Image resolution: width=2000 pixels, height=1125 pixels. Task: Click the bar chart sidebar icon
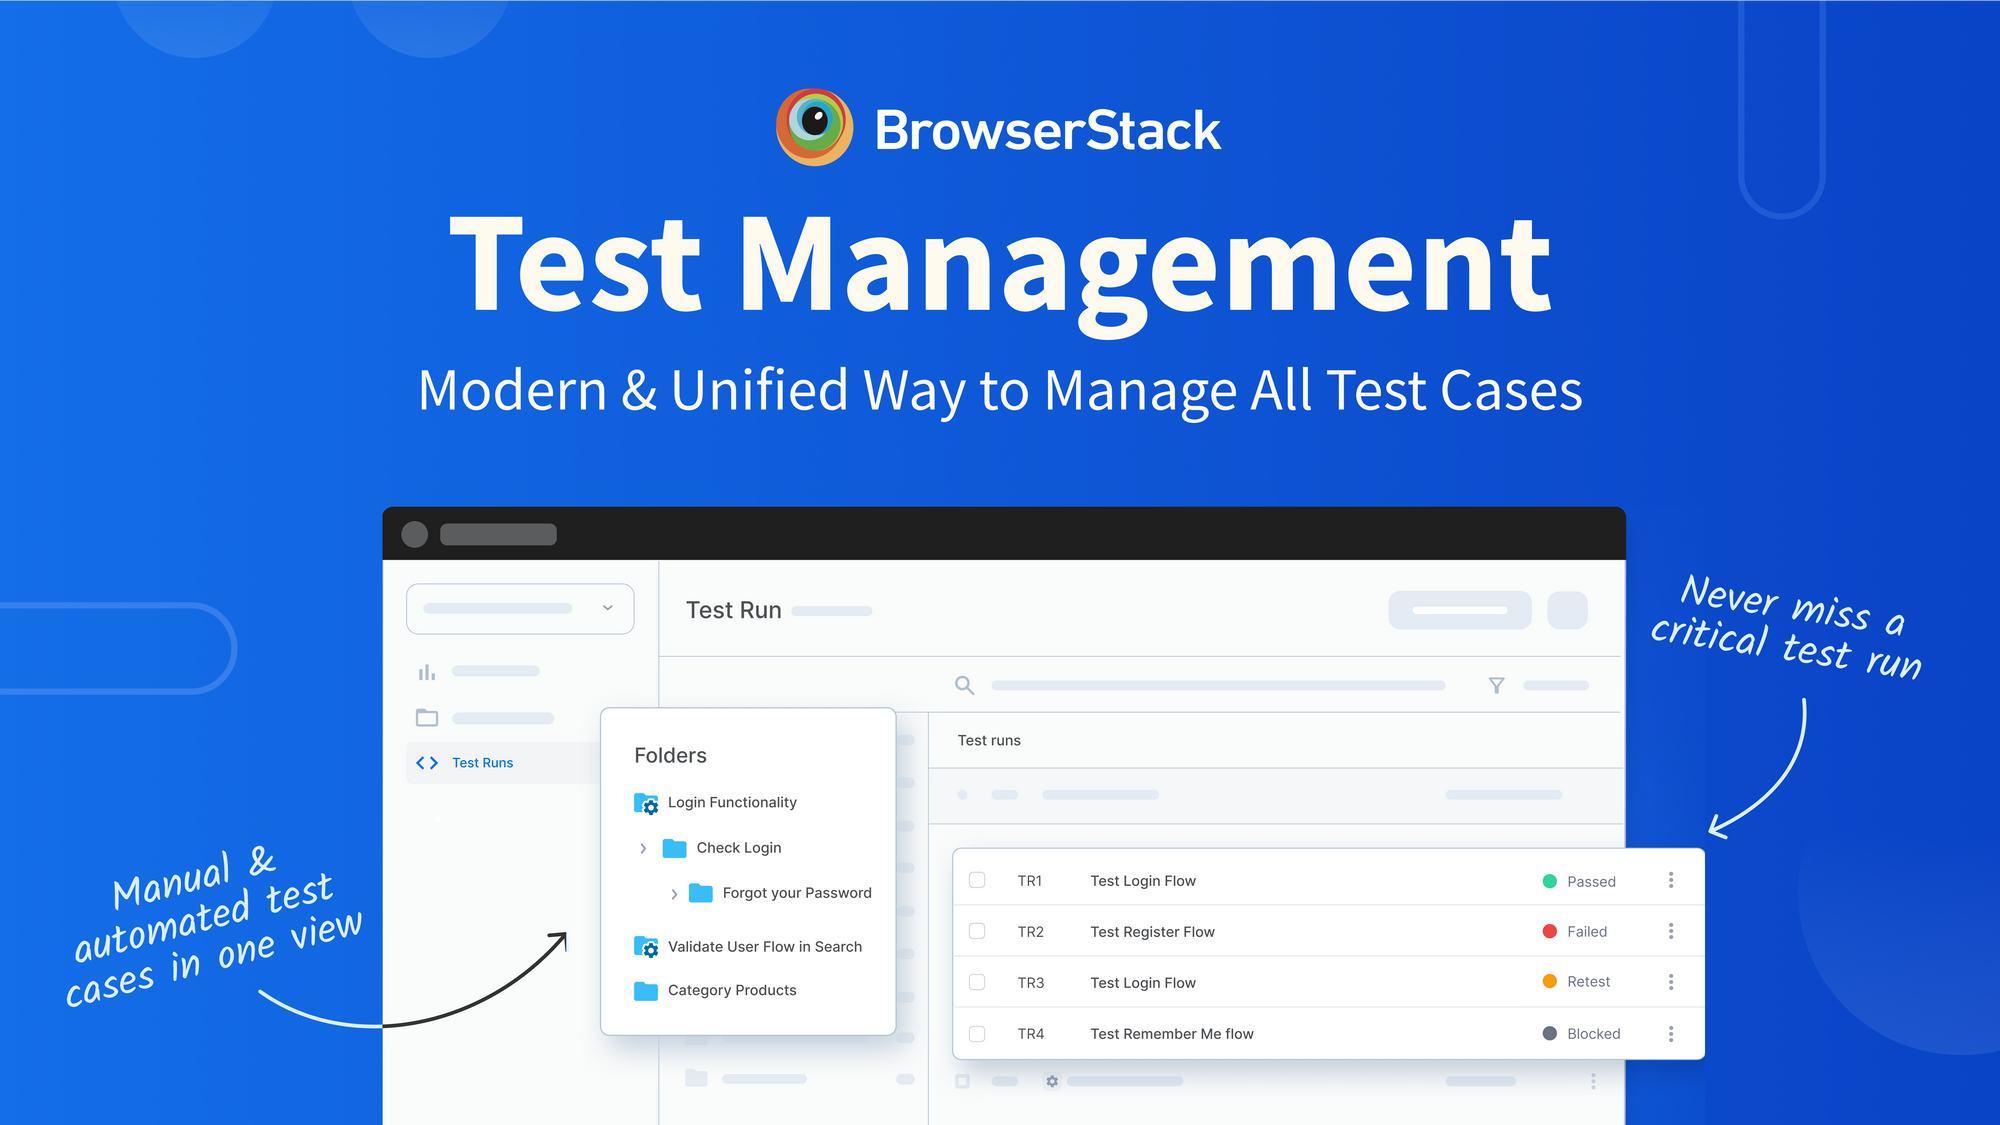click(427, 672)
